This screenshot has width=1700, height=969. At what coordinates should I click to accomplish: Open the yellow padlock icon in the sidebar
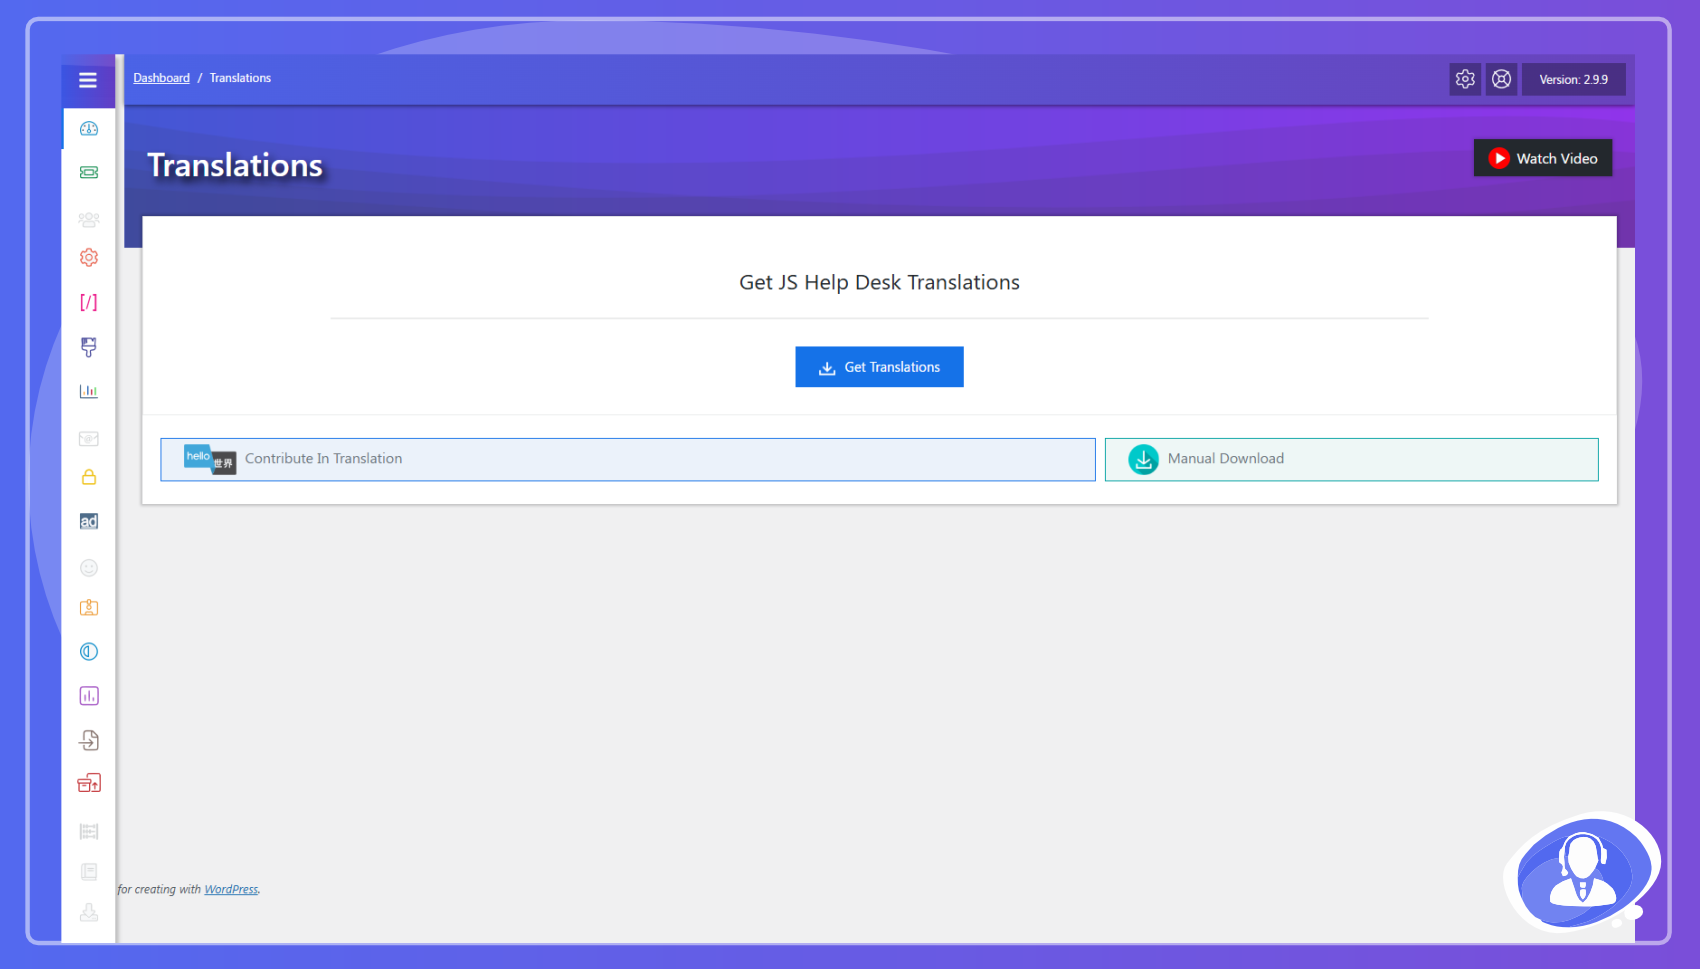(x=89, y=477)
